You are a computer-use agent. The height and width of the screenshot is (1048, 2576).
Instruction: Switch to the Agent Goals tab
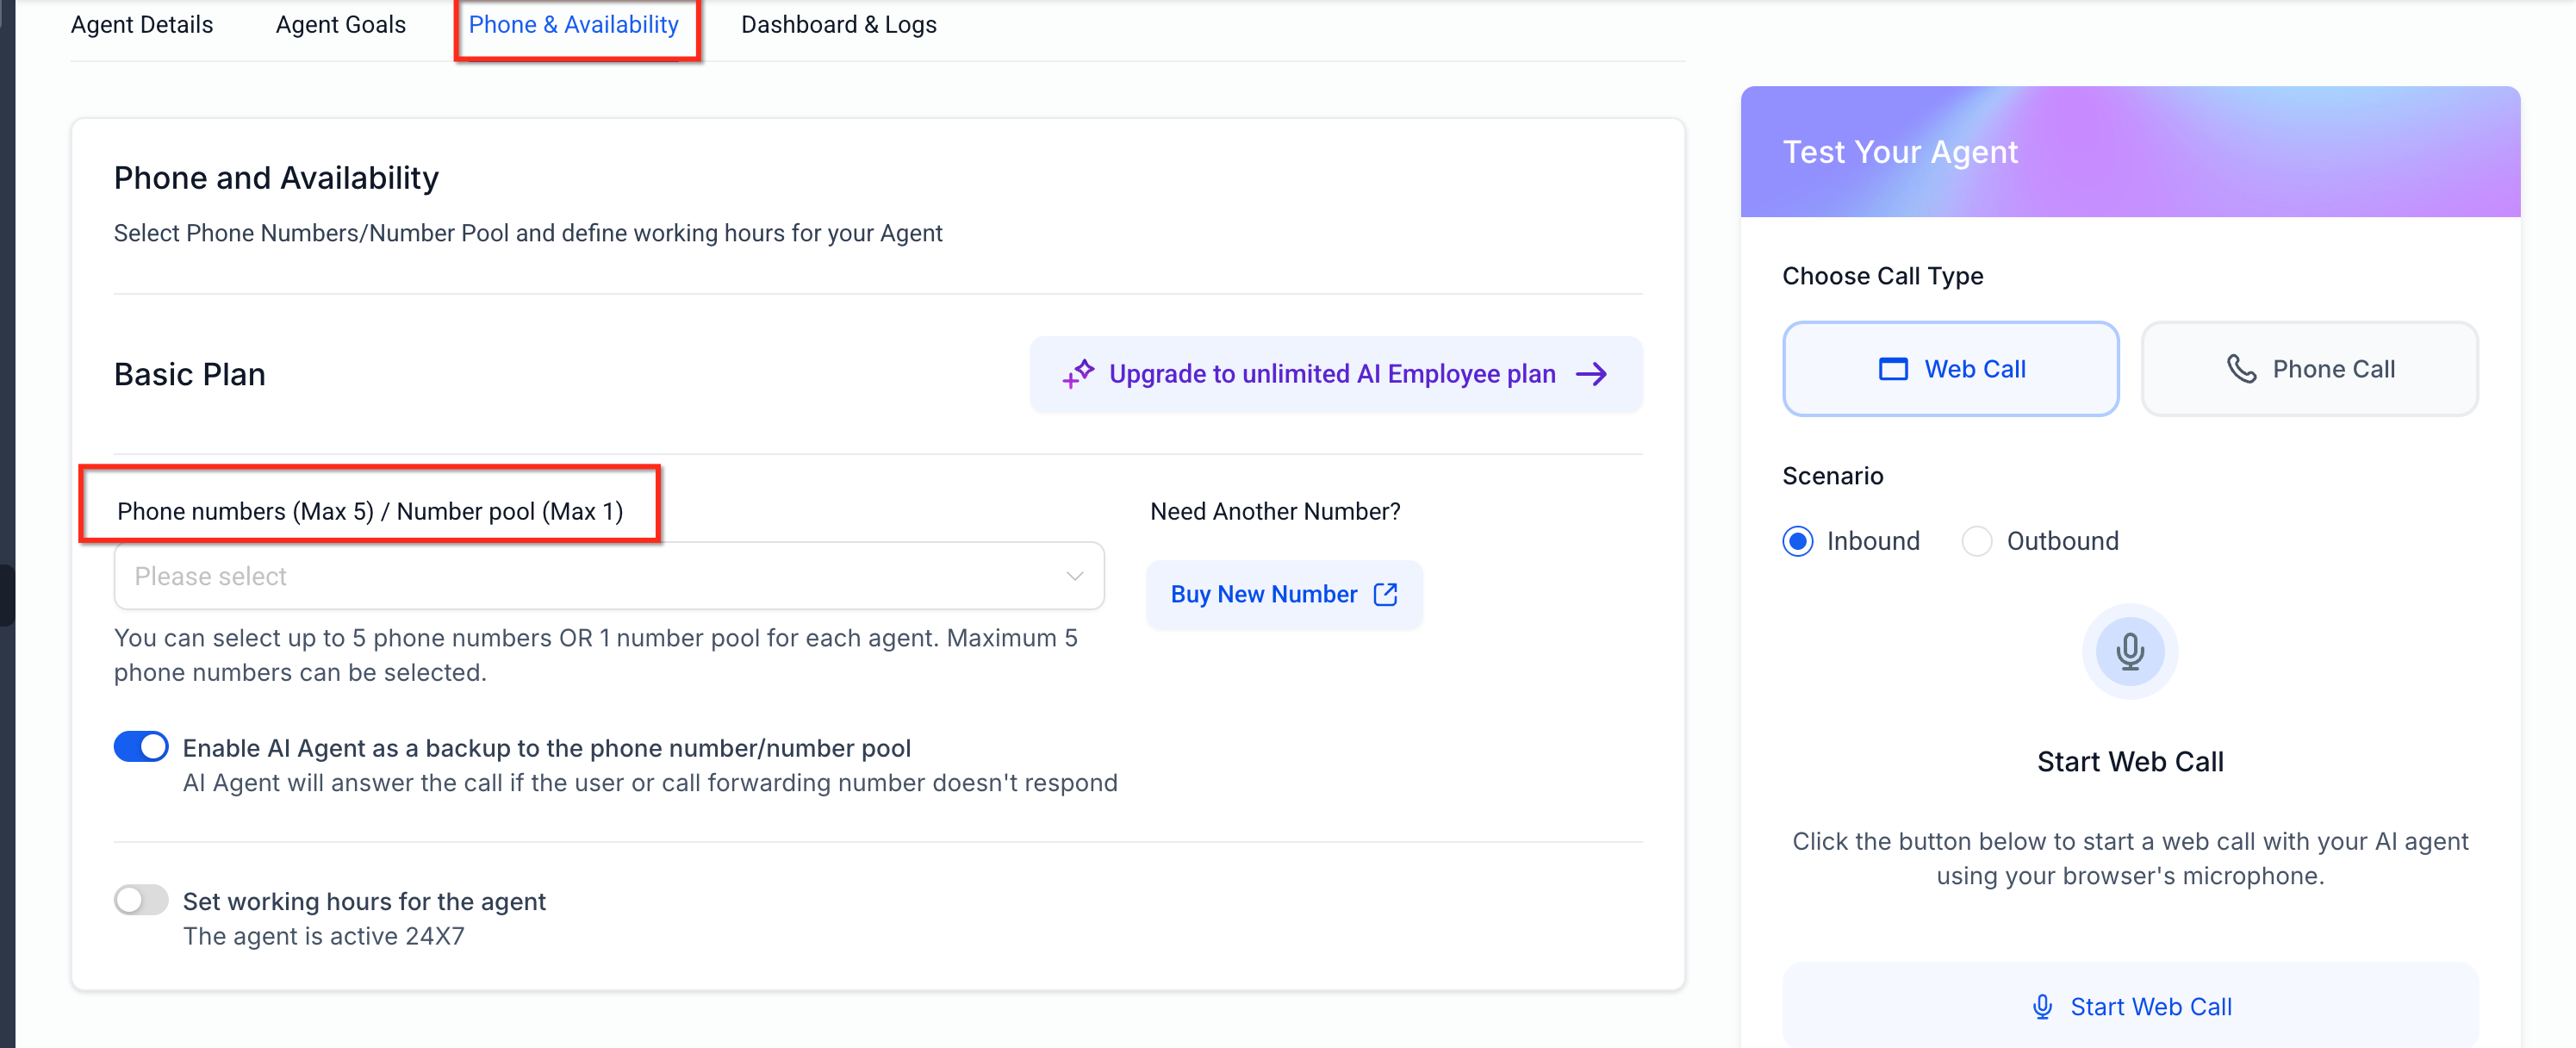coord(340,25)
